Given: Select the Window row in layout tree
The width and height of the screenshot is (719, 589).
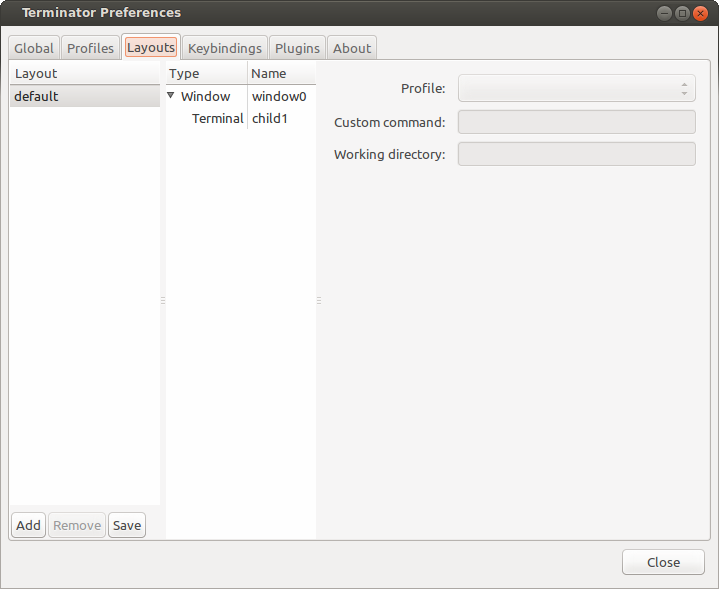Looking at the screenshot, I should pyautogui.click(x=241, y=96).
